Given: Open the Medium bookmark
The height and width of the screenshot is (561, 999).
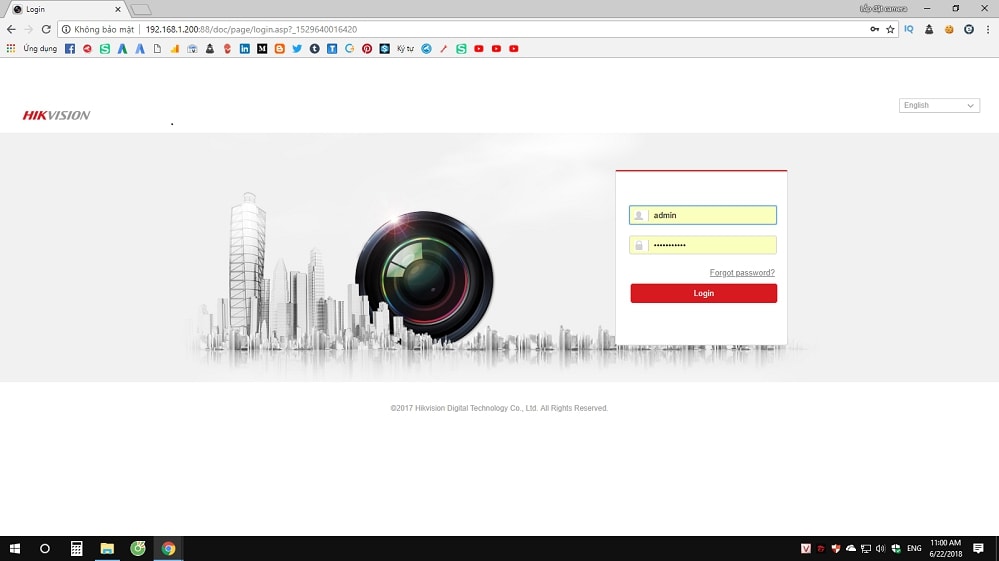Looking at the screenshot, I should pyautogui.click(x=262, y=48).
